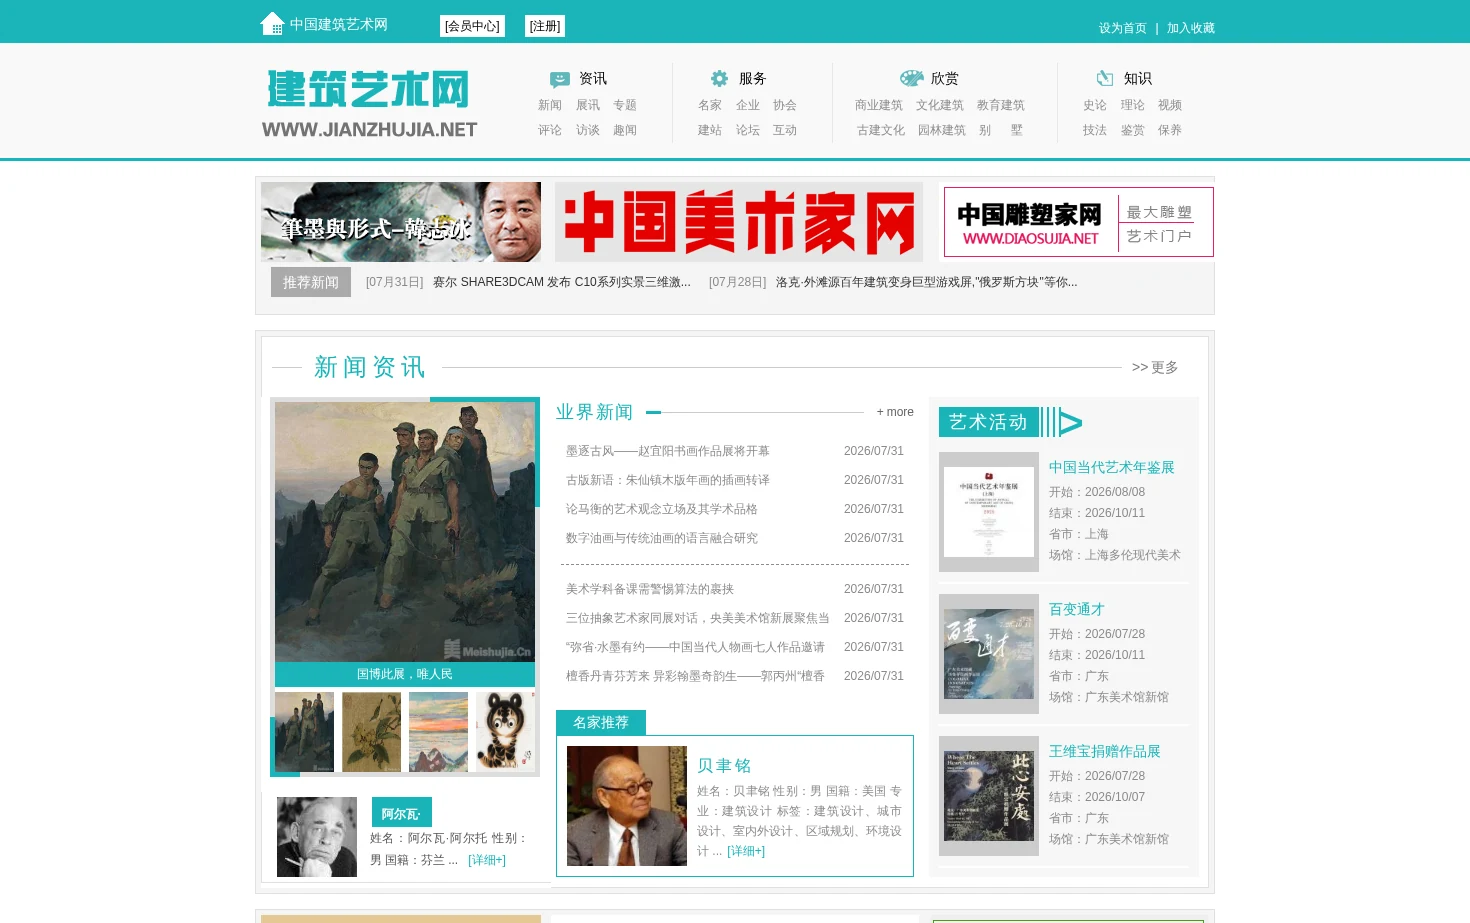Screen dimensions: 1470x923
Task: Go to 保养 under 知识
Action: tap(1170, 130)
